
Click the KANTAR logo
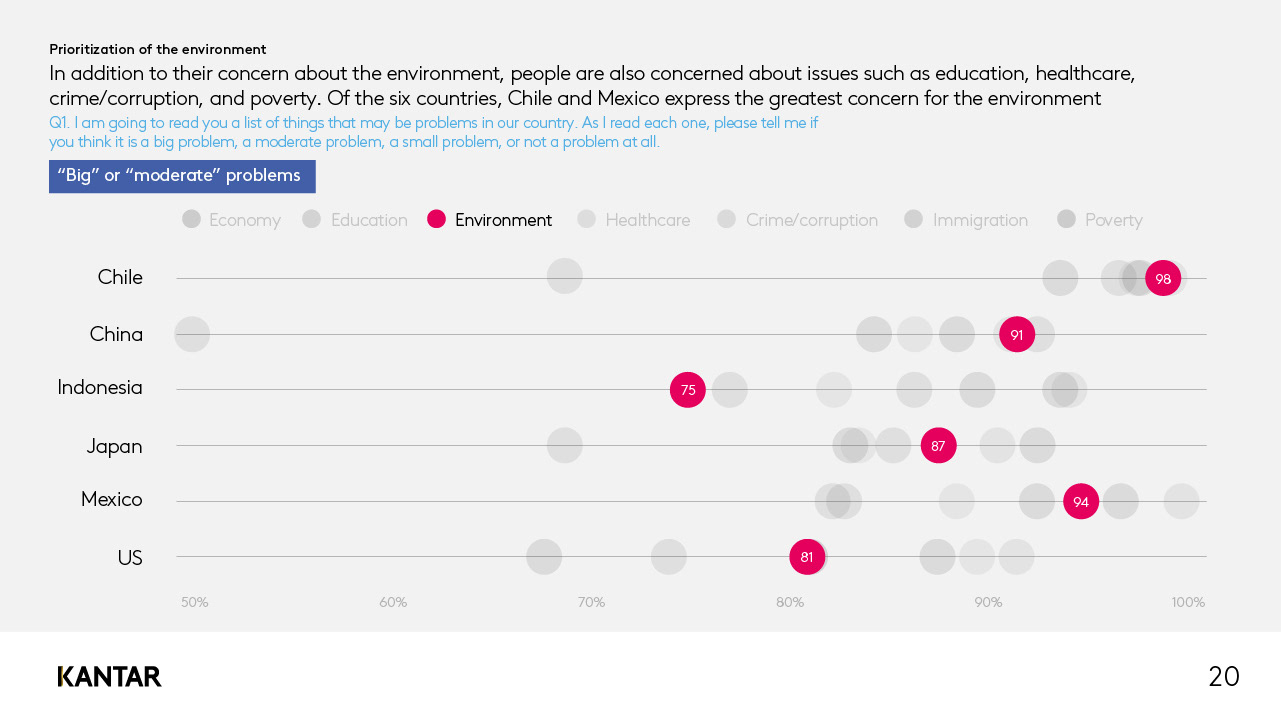click(109, 677)
